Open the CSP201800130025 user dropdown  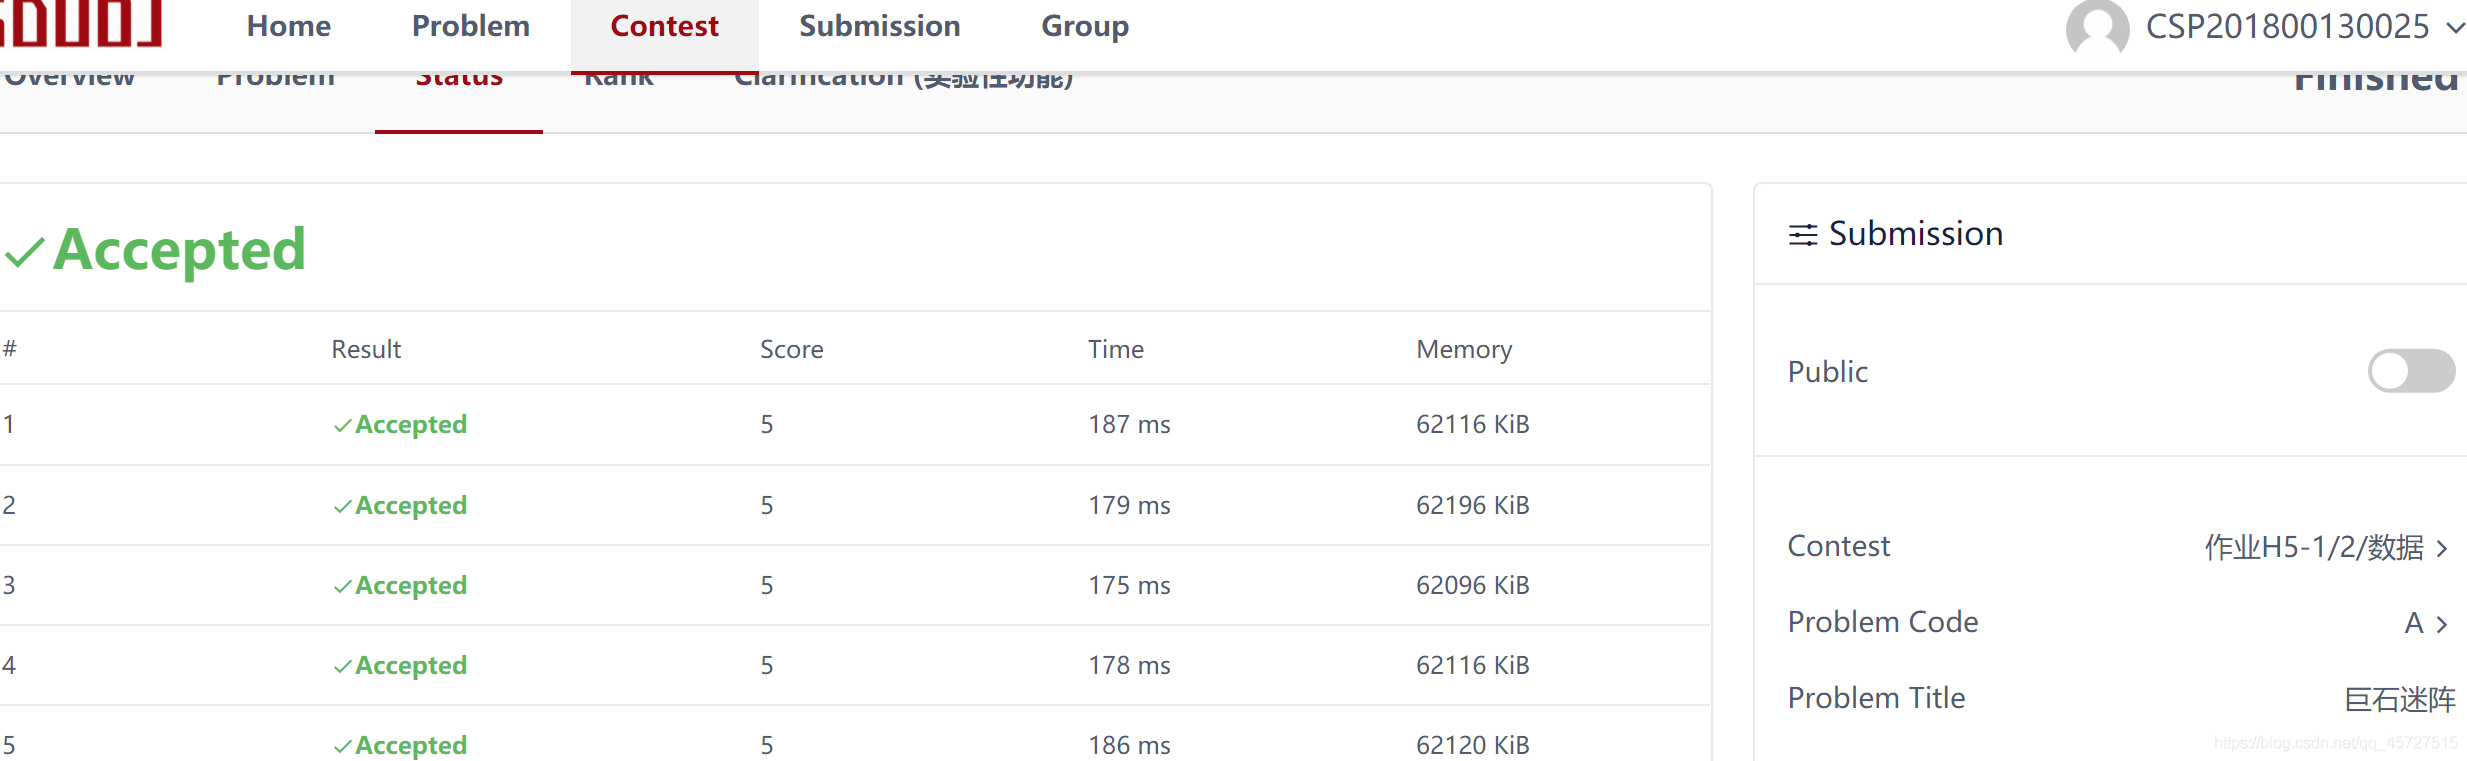coord(2455,28)
